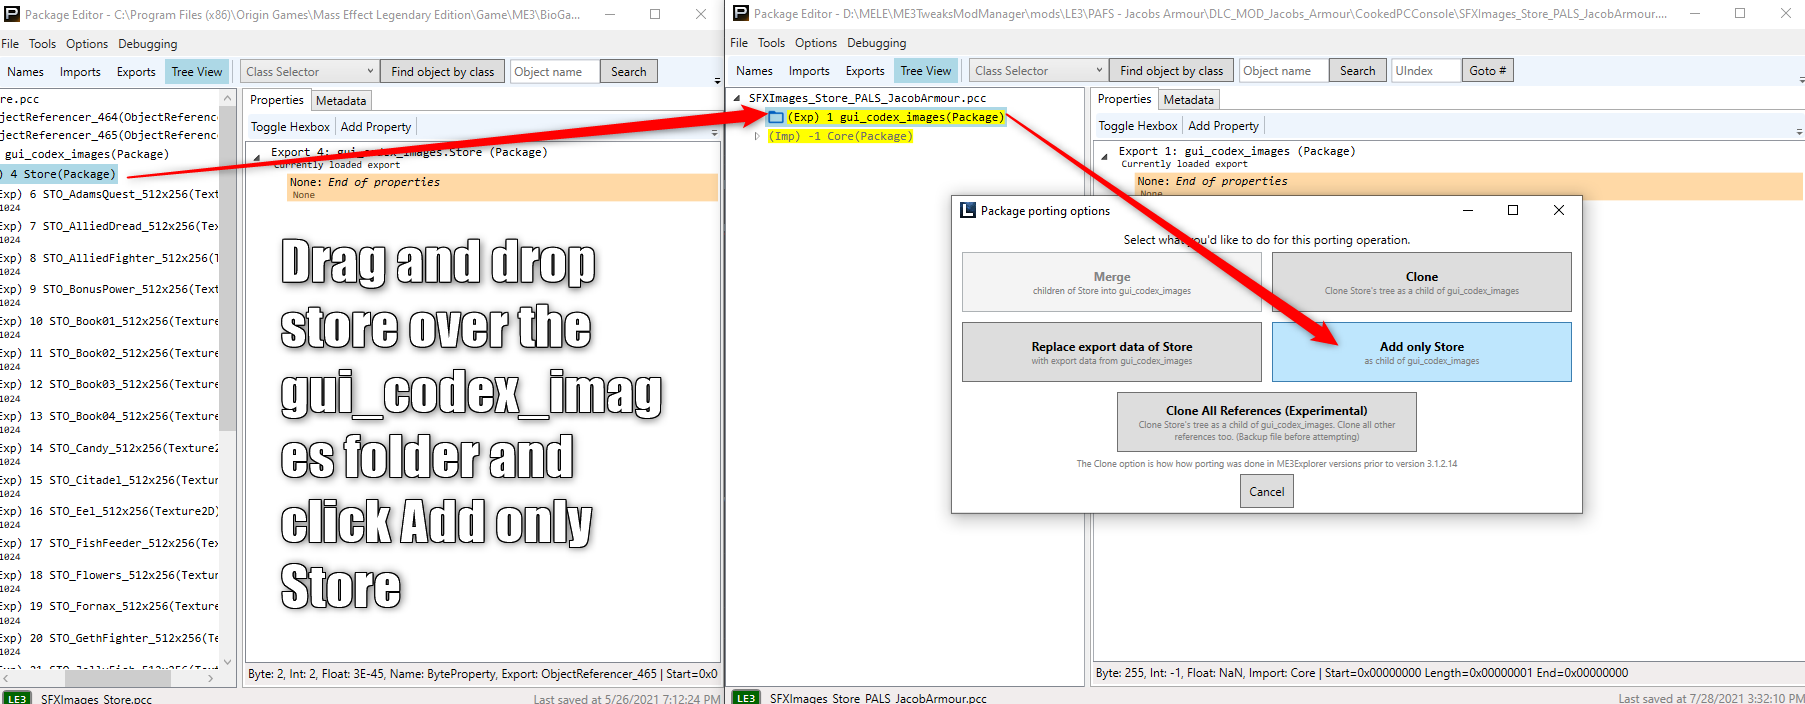
Task: Click the left tree vertical scrollbar
Action: pos(227,266)
